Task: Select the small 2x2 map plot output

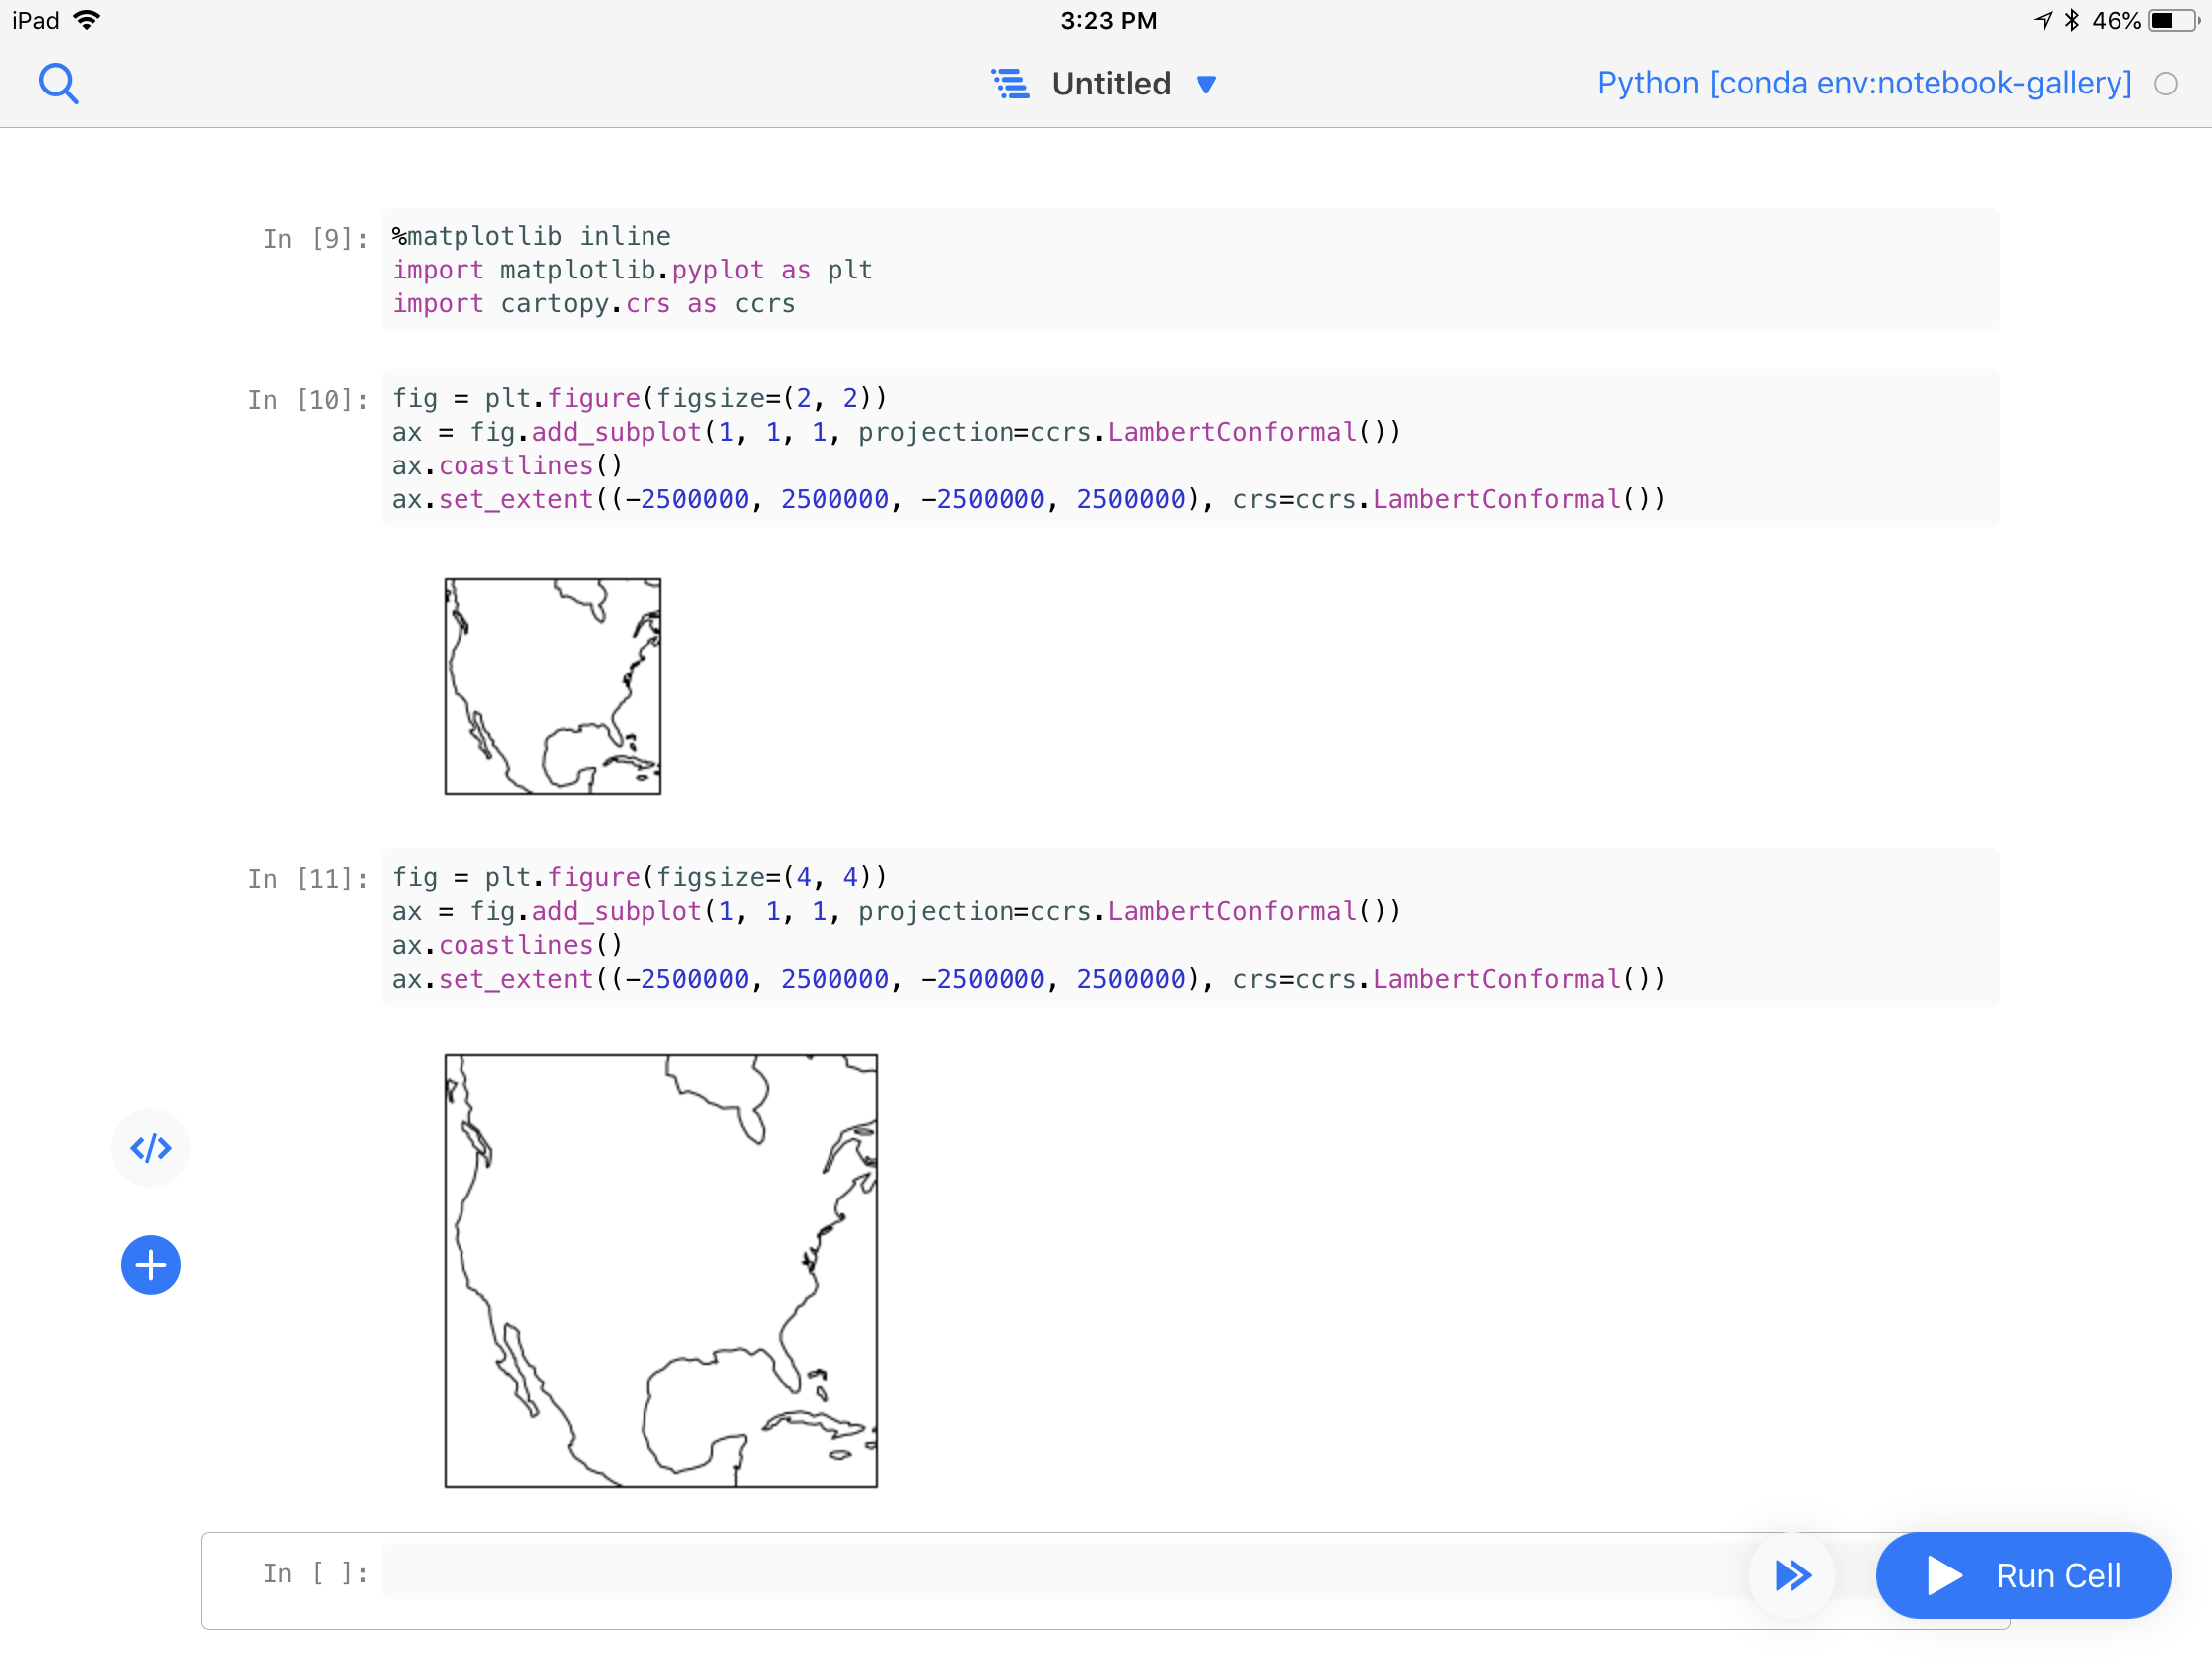Action: pyautogui.click(x=551, y=685)
